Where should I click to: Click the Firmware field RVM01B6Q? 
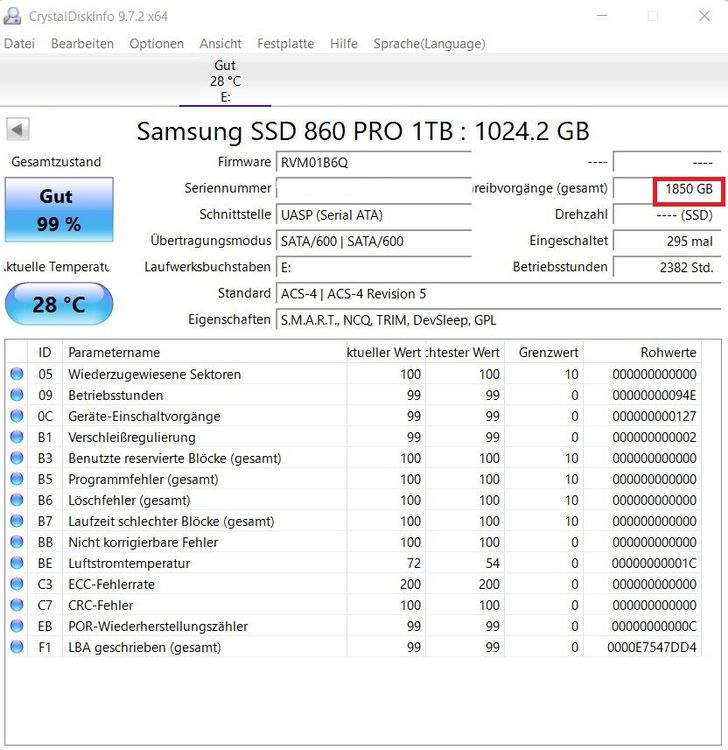point(374,163)
